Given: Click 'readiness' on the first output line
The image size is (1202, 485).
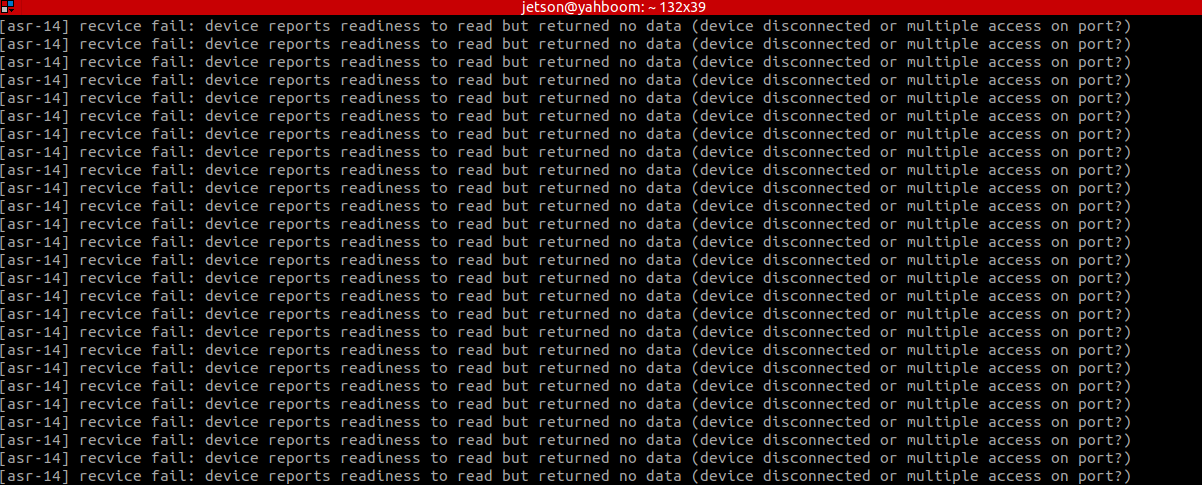Looking at the screenshot, I should coord(379,26).
